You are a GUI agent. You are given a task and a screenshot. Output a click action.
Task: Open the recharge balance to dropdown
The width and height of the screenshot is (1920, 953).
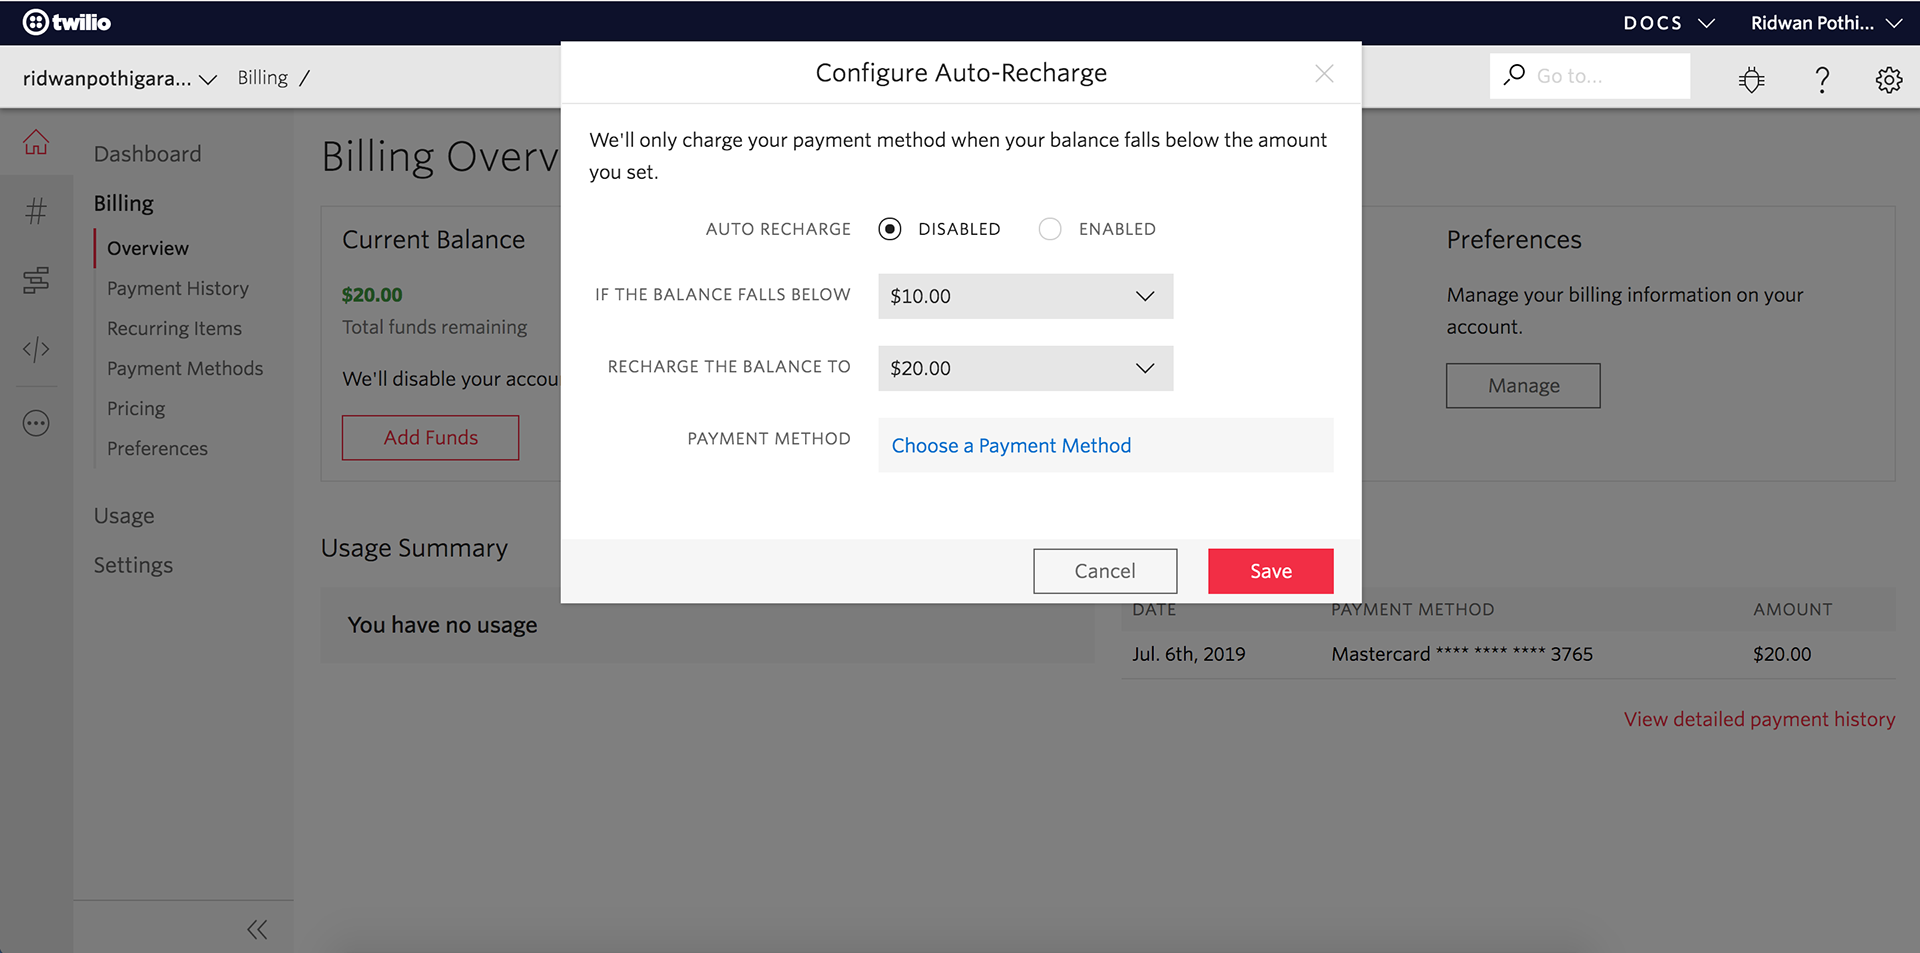pyautogui.click(x=1025, y=368)
